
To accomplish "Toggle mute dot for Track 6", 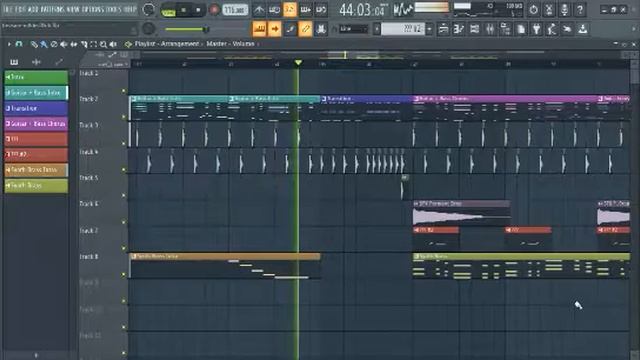I will point(124,222).
